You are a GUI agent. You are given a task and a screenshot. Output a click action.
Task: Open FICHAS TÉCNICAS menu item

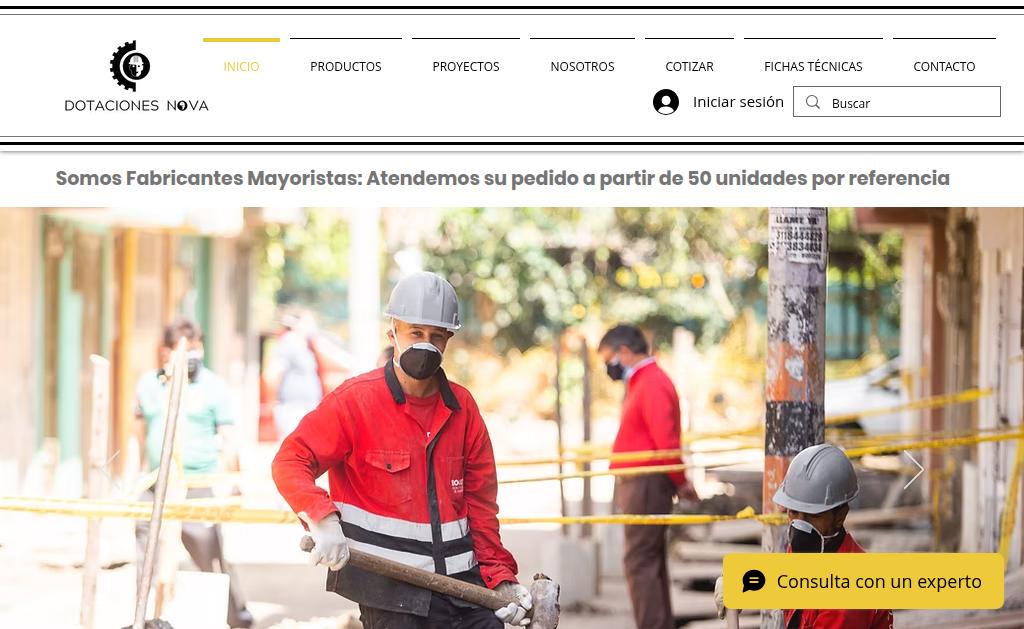(x=813, y=66)
